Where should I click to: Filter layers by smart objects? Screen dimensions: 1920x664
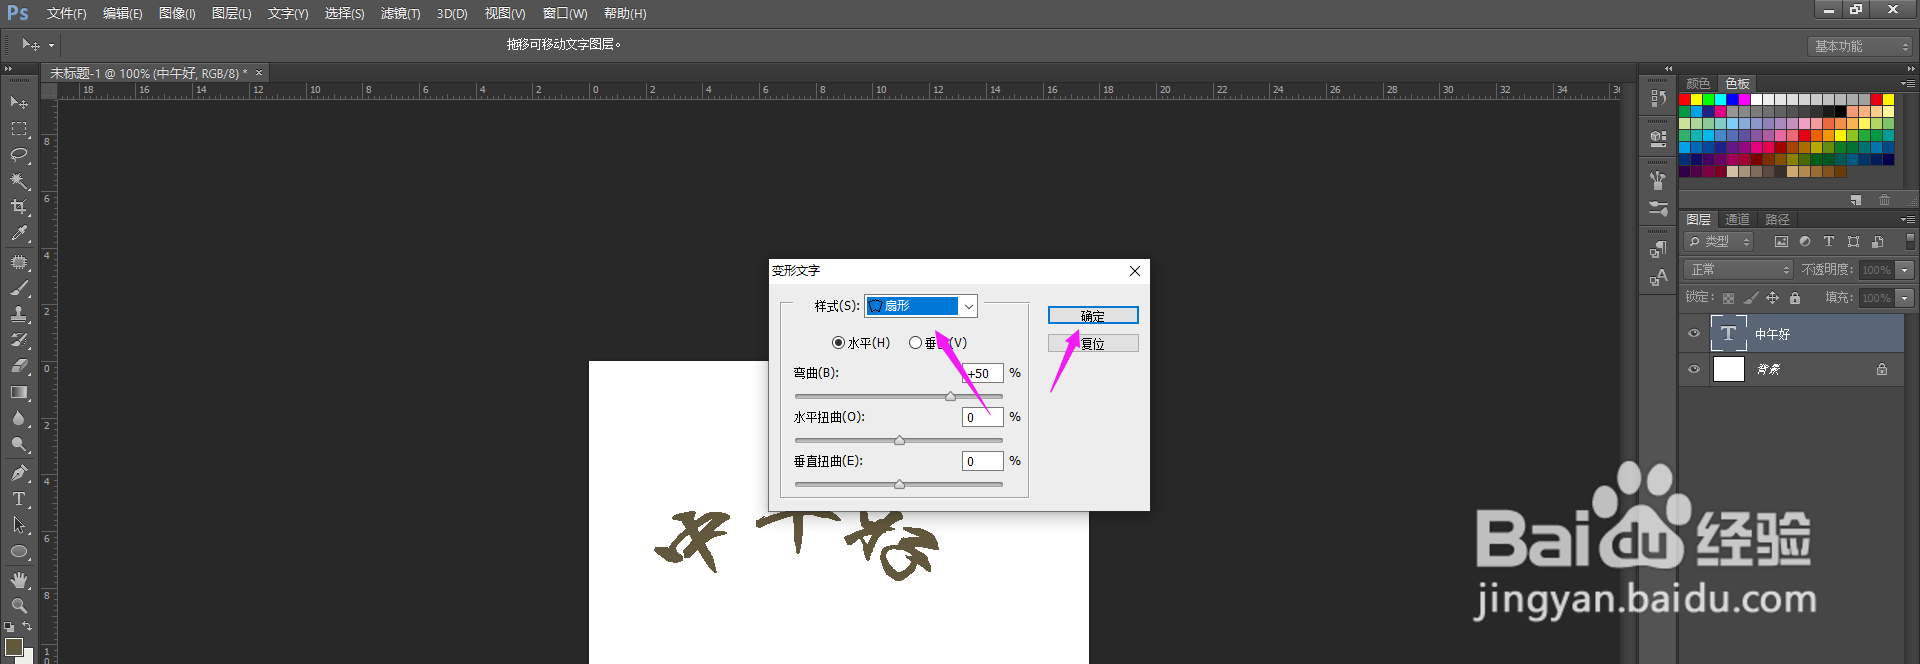(x=1877, y=242)
